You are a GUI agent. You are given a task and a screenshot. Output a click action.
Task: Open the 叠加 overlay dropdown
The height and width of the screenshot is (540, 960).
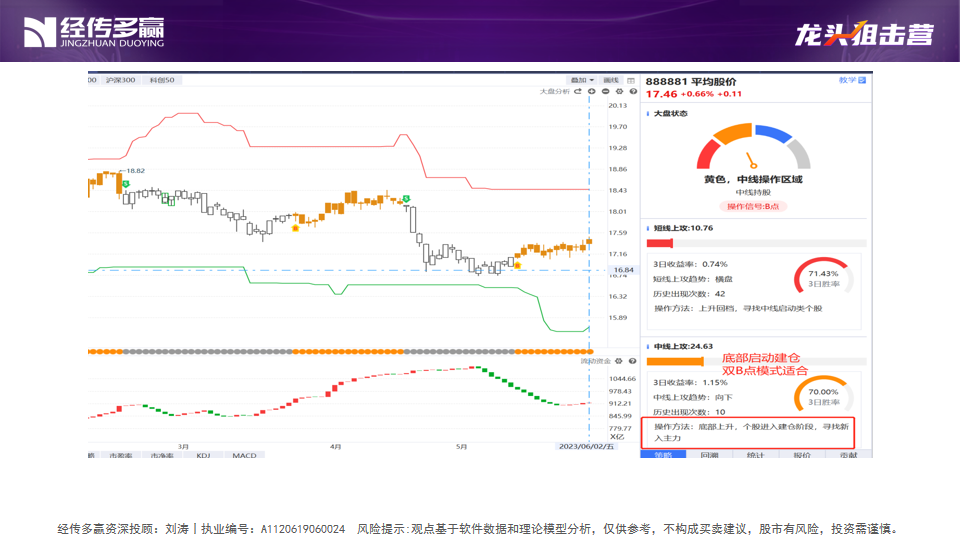582,80
